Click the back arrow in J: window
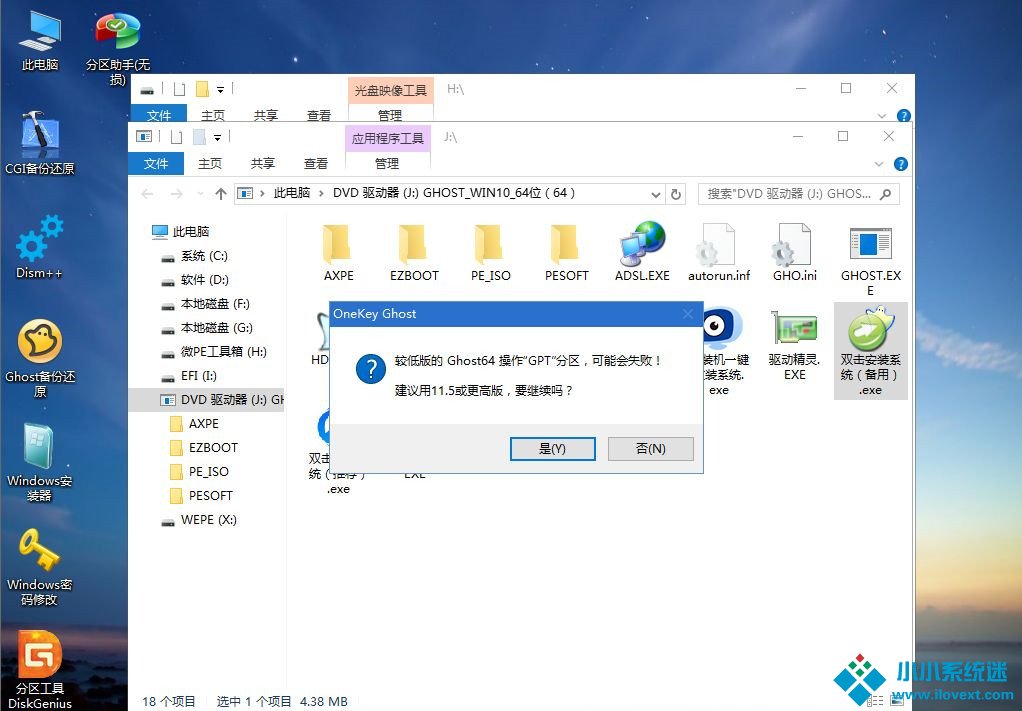The height and width of the screenshot is (711, 1022). [148, 194]
